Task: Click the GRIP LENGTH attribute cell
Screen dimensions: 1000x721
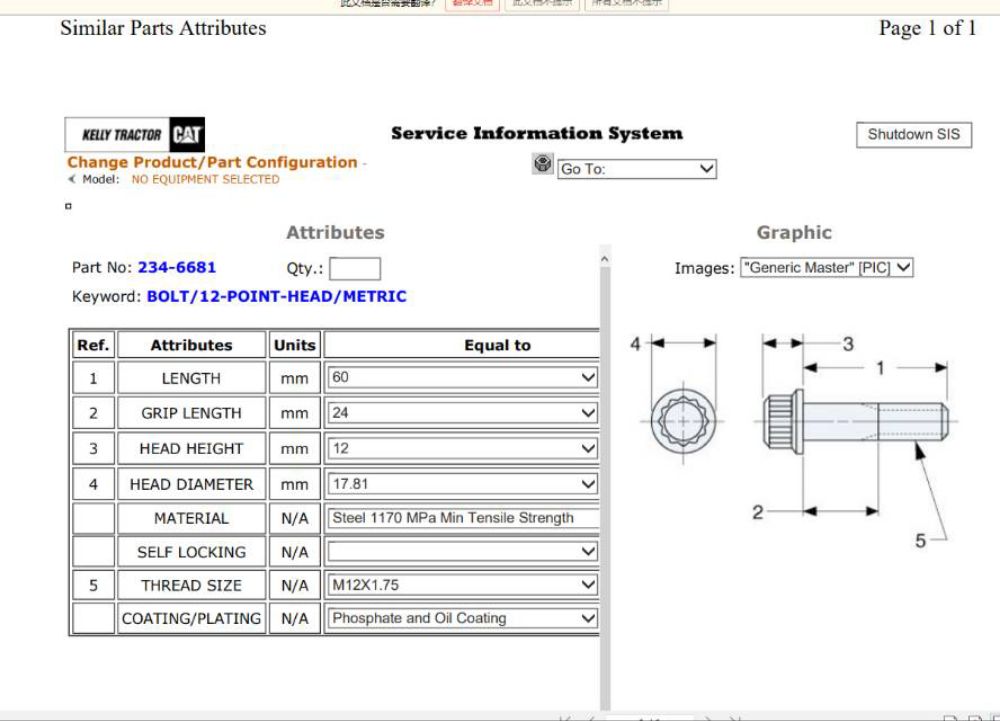Action: click(191, 413)
